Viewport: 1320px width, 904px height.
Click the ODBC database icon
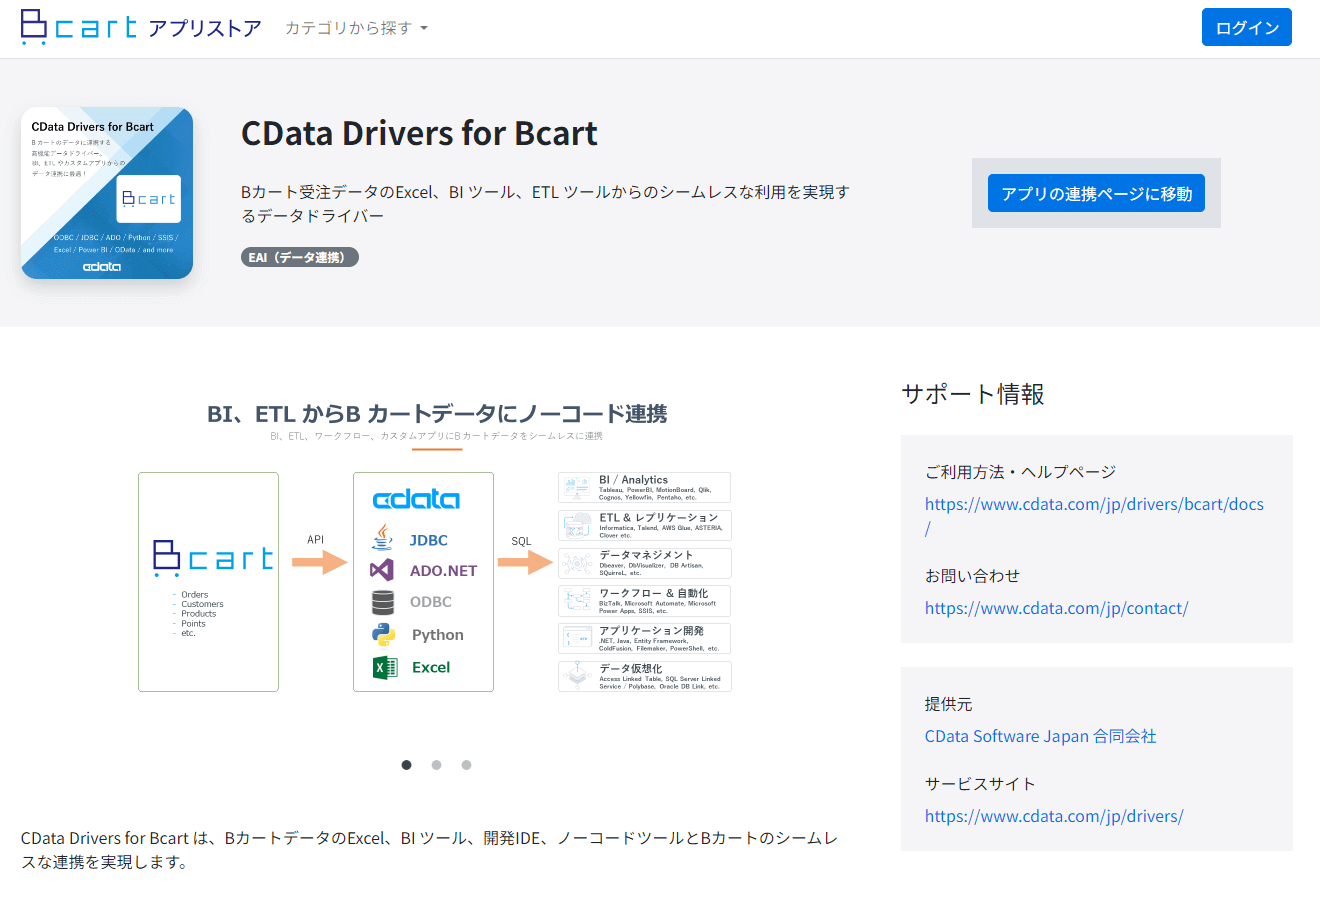[x=382, y=602]
